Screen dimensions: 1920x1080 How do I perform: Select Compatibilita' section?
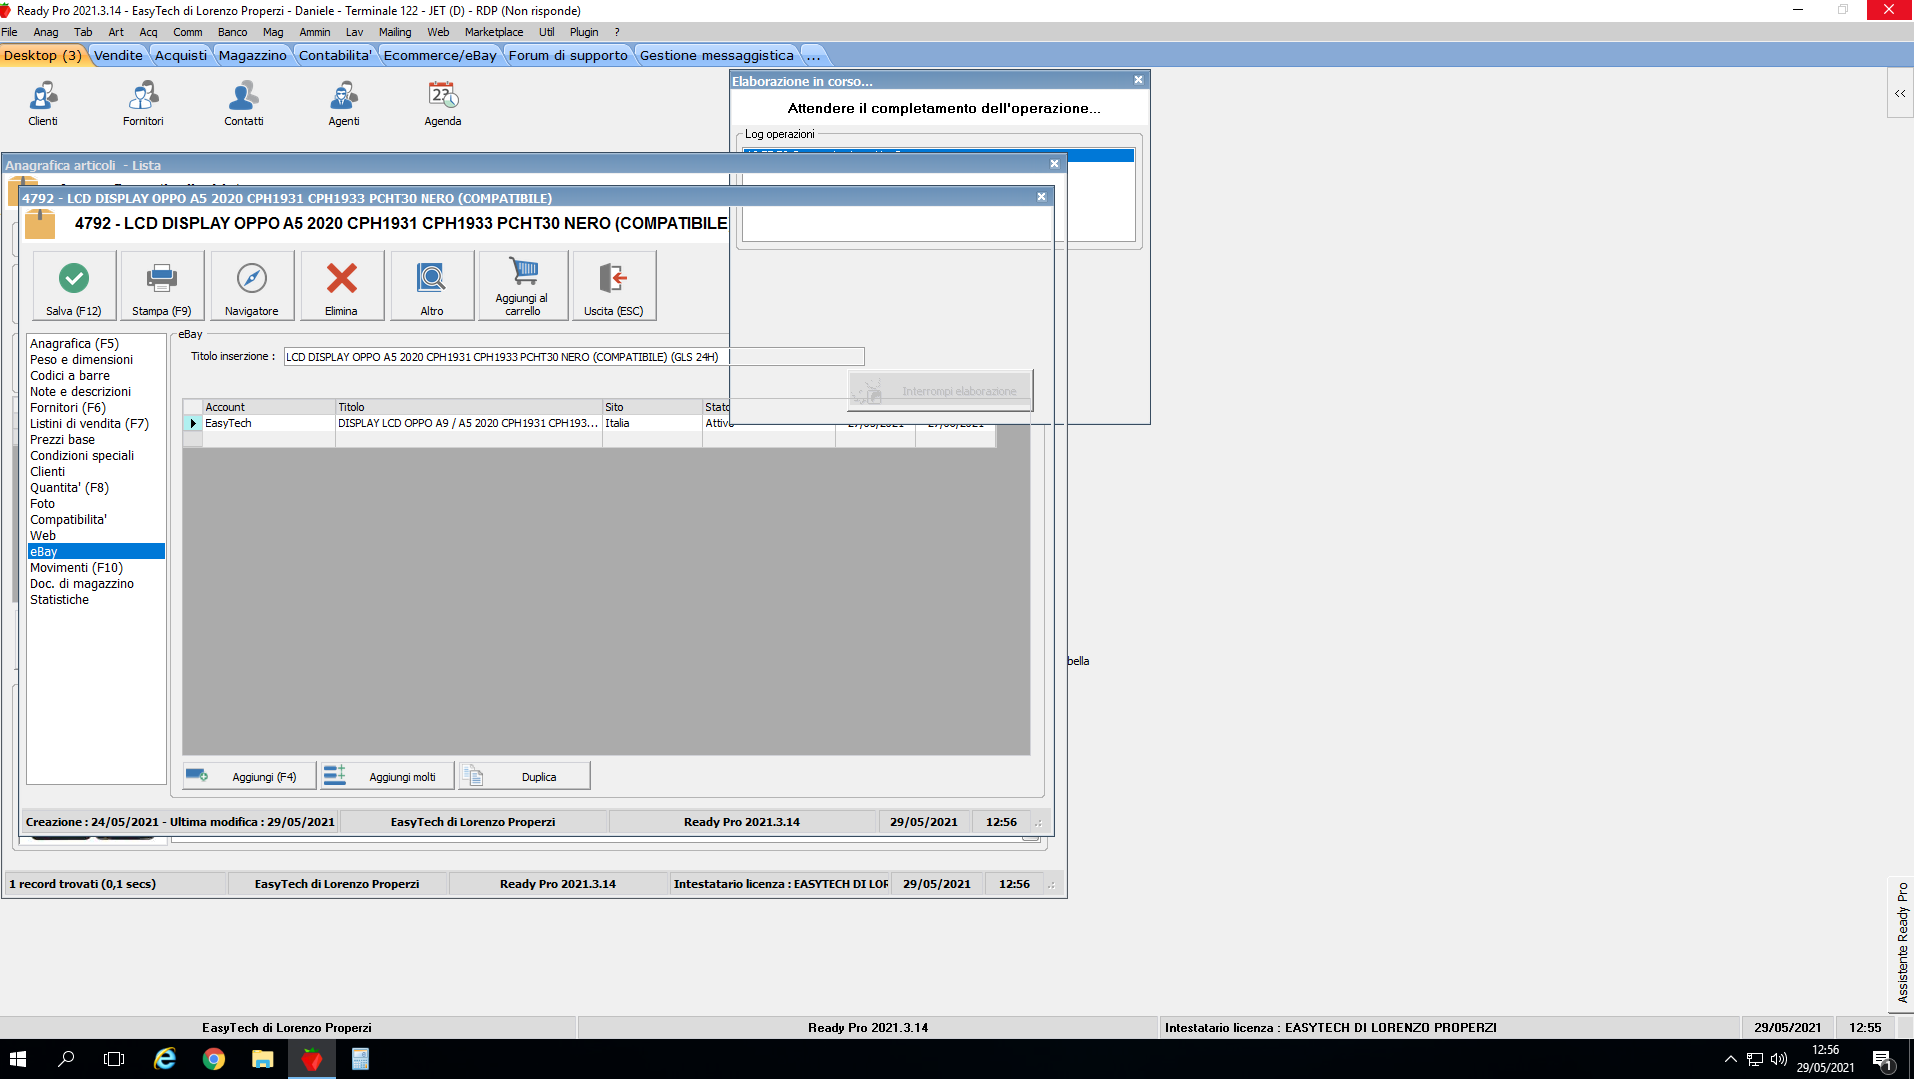(96, 520)
